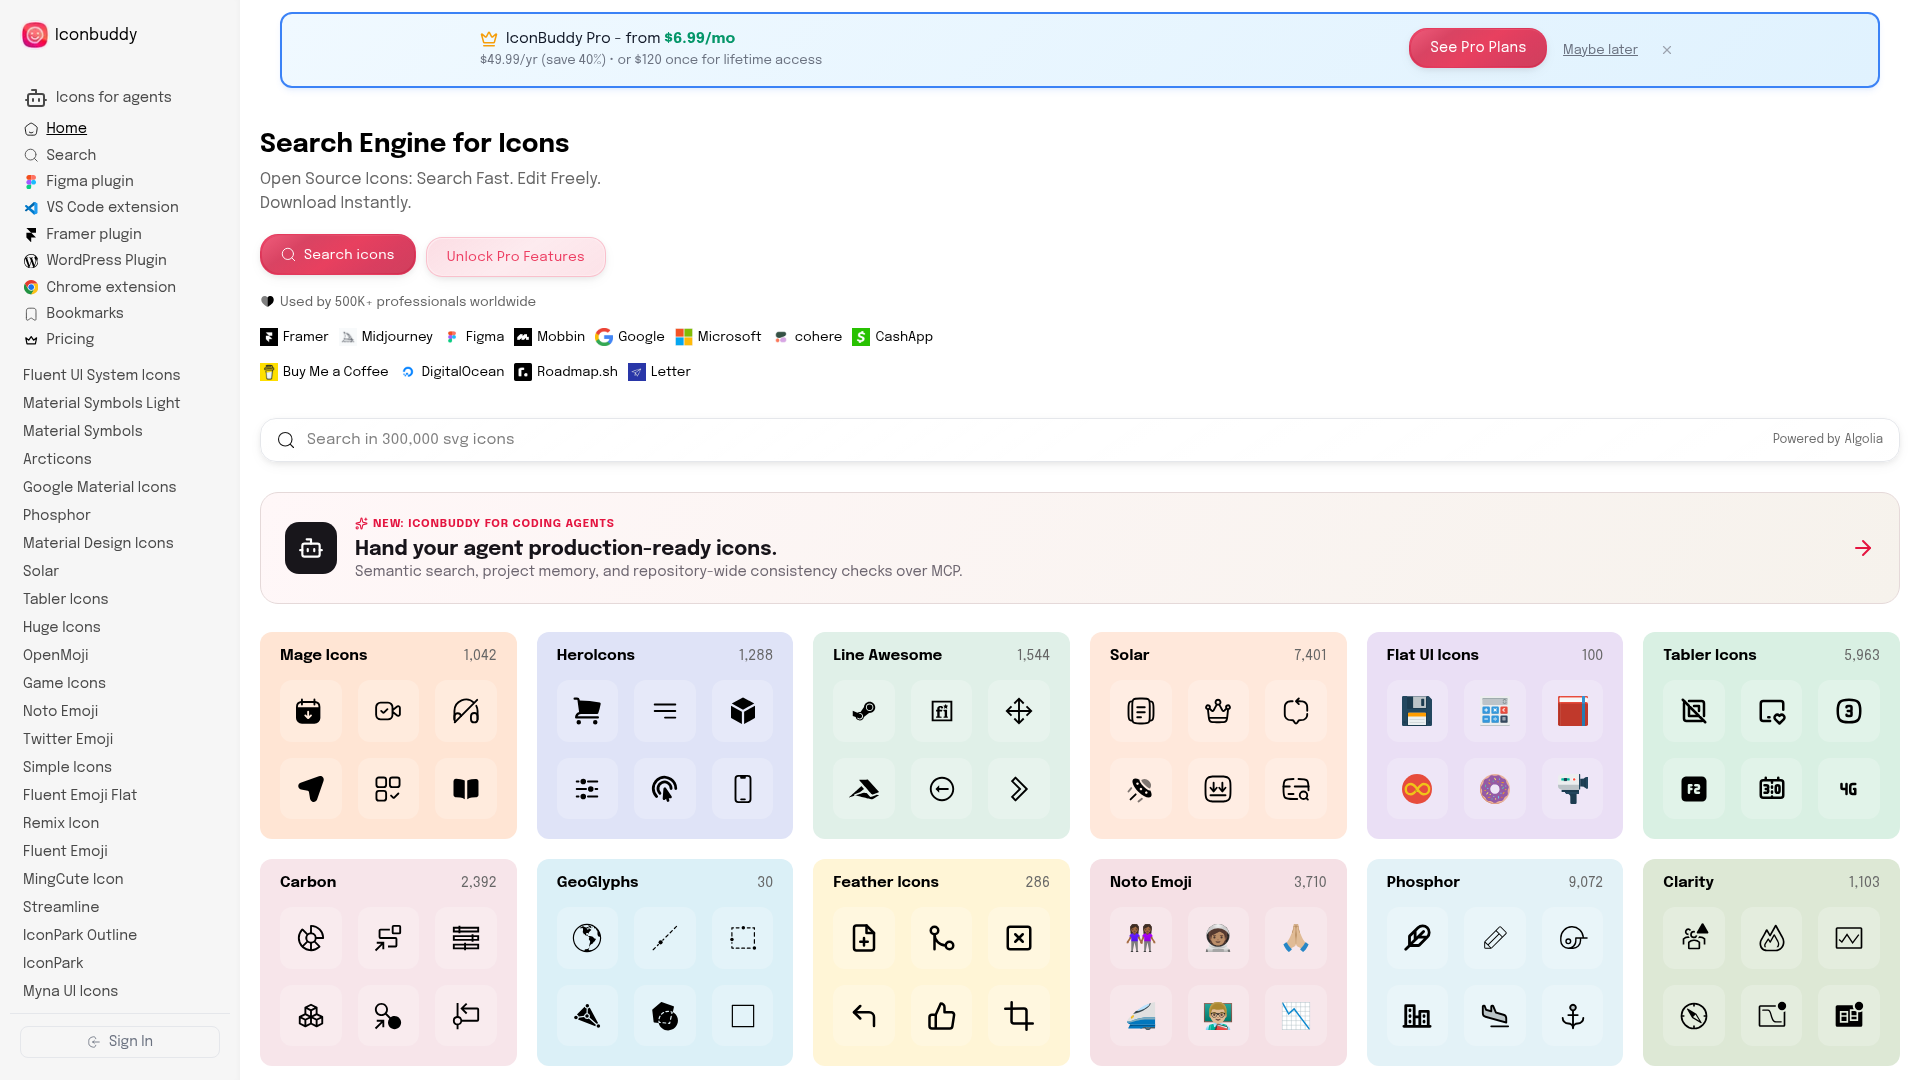Choose the infinity icon in Flat UI Icons
Image resolution: width=1920 pixels, height=1080 pixels.
[1417, 789]
